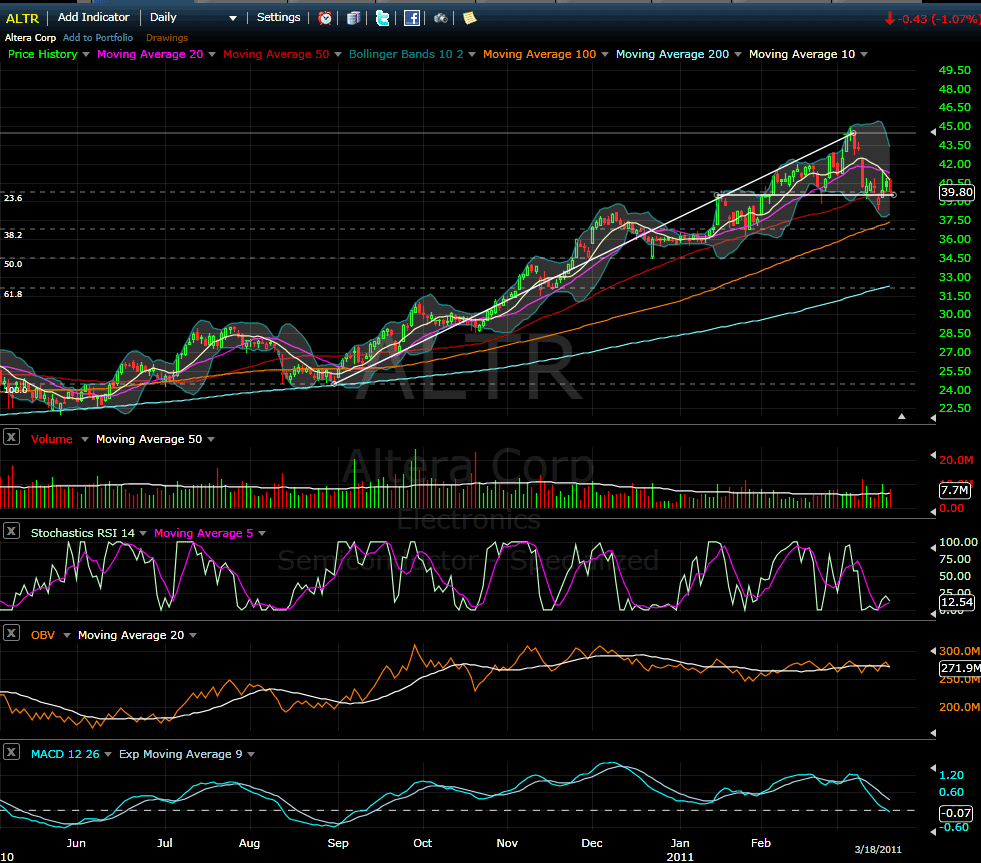Screen dimensions: 981x863
Task: Click the database stack icon in toolbar
Action: point(353,18)
